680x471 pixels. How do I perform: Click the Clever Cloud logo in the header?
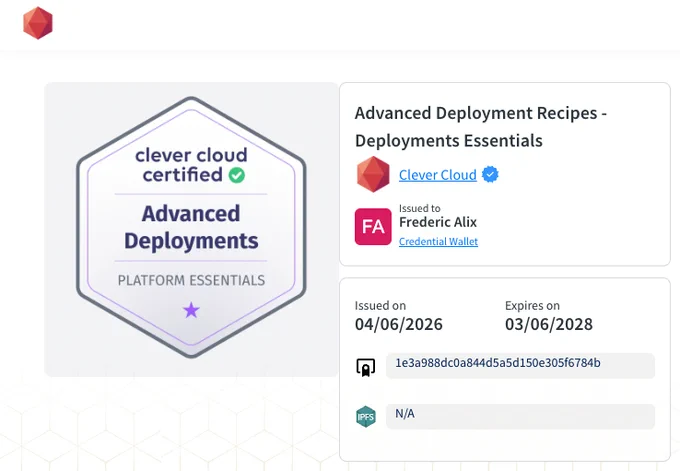click(x=38, y=23)
